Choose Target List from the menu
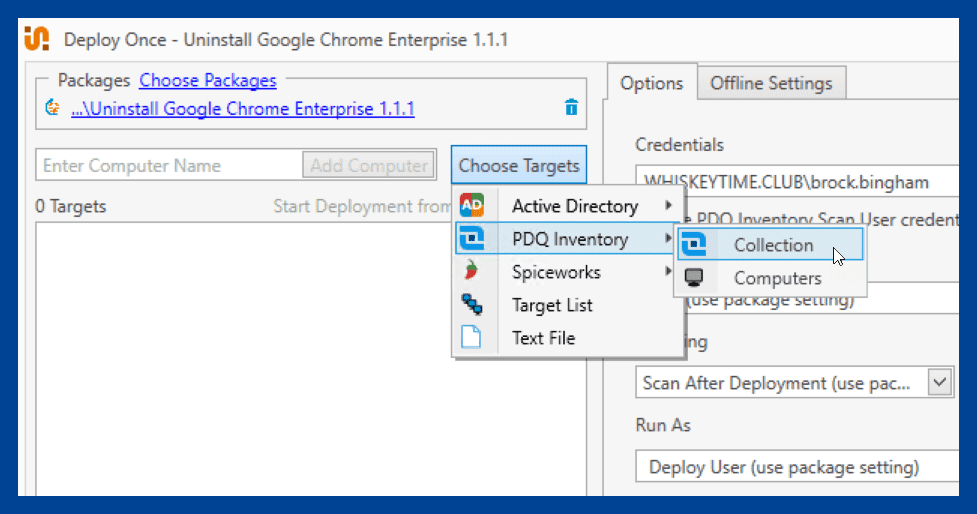 coord(568,305)
